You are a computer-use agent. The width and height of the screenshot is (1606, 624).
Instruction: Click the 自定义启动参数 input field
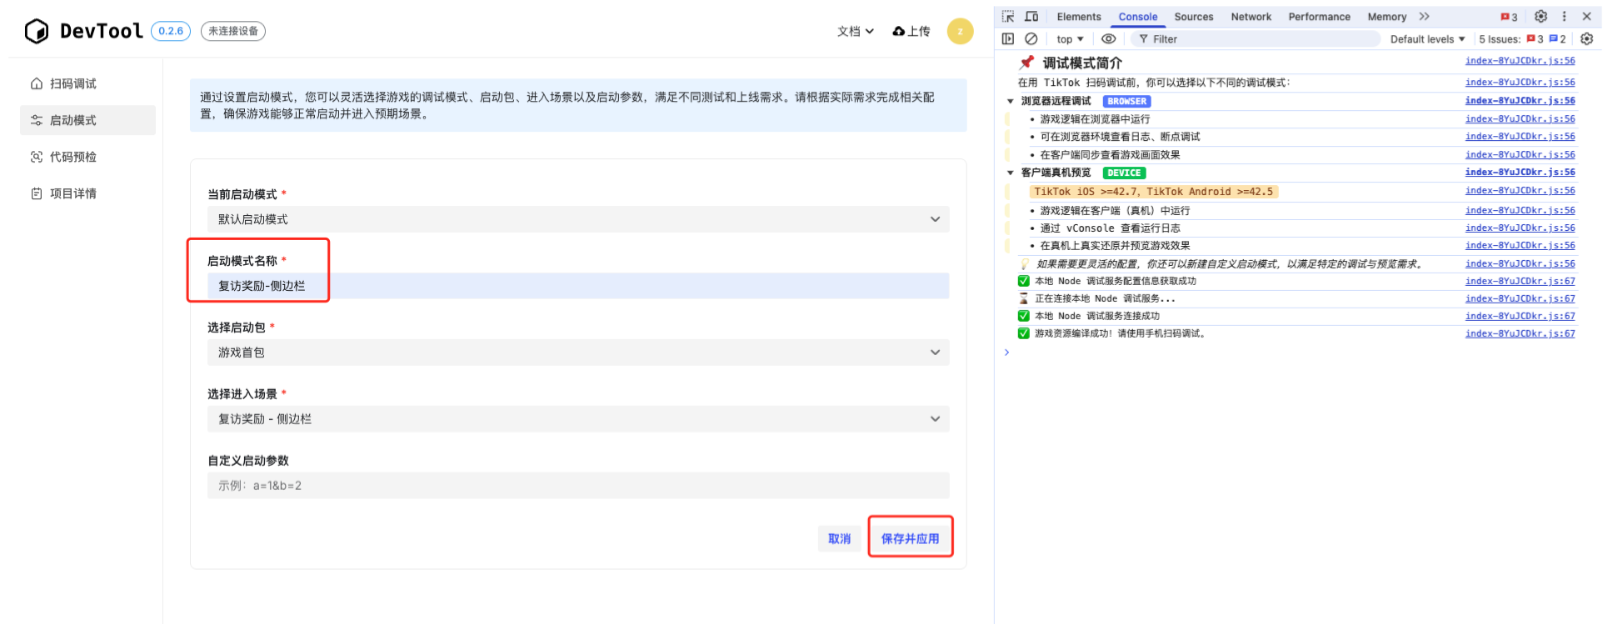[x=578, y=486]
